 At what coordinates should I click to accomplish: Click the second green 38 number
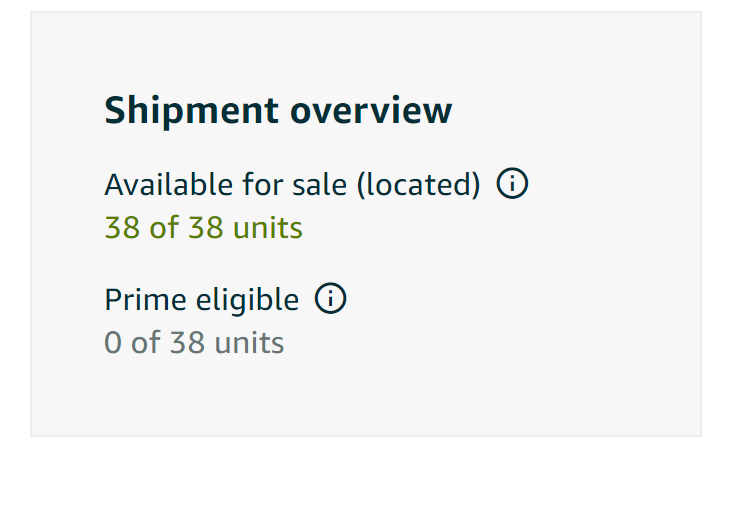(x=206, y=228)
